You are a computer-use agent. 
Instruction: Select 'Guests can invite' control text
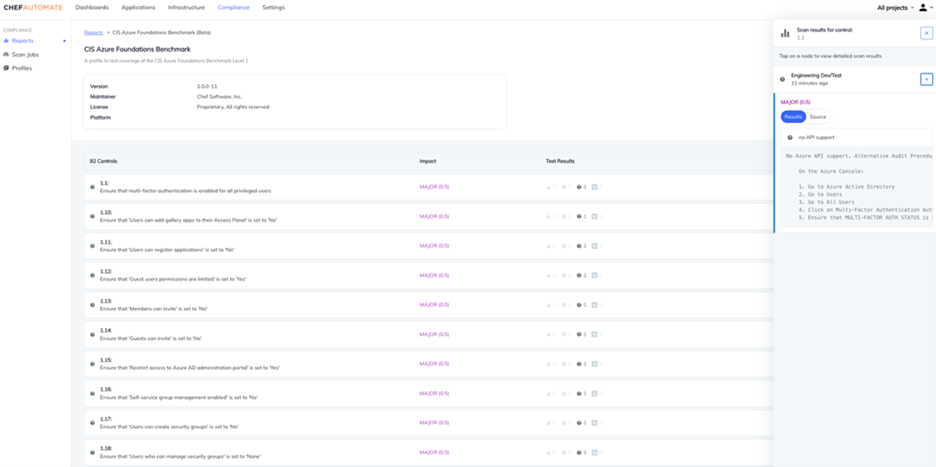[x=151, y=339]
